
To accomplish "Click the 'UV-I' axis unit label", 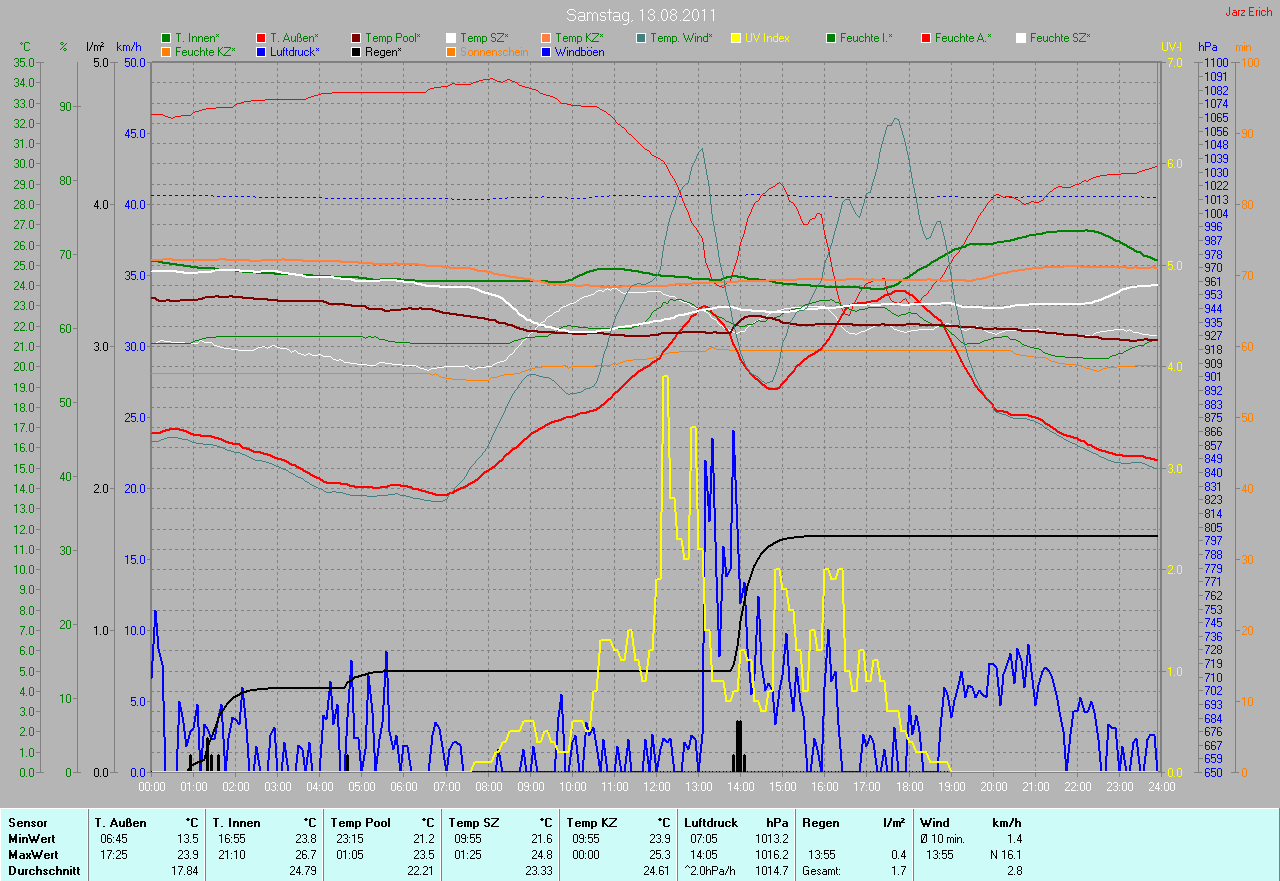I will pyautogui.click(x=1170, y=47).
